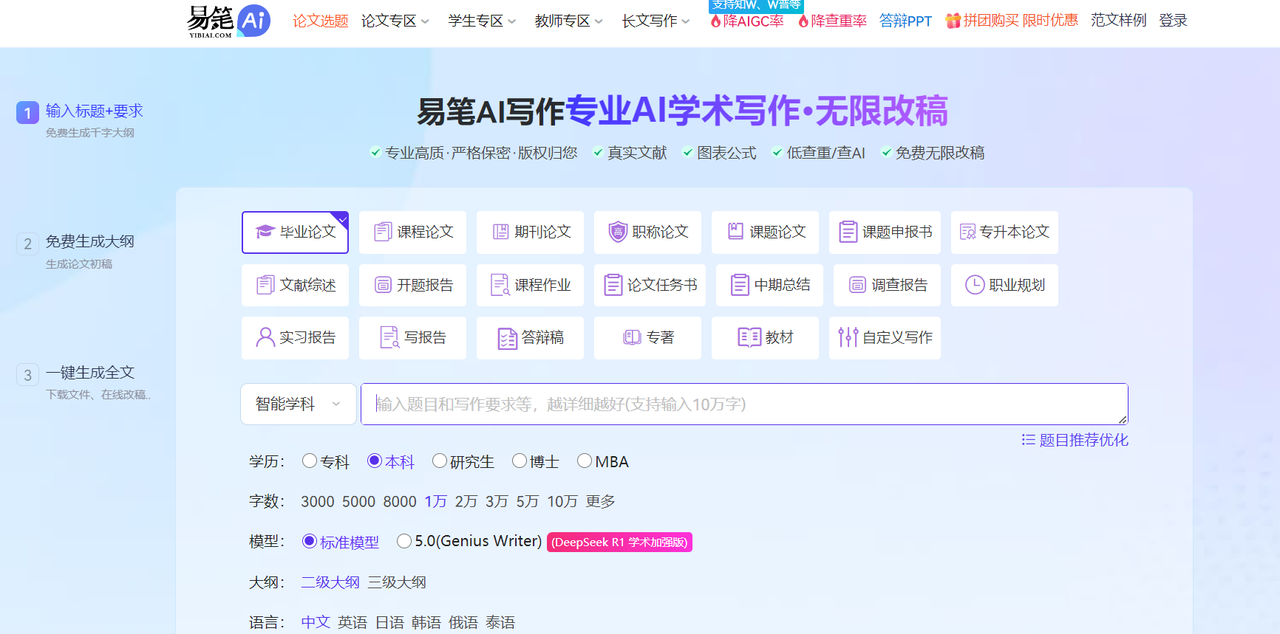Click the 期刊论文 journal icon
Viewport: 1280px width, 634px height.
click(x=500, y=232)
